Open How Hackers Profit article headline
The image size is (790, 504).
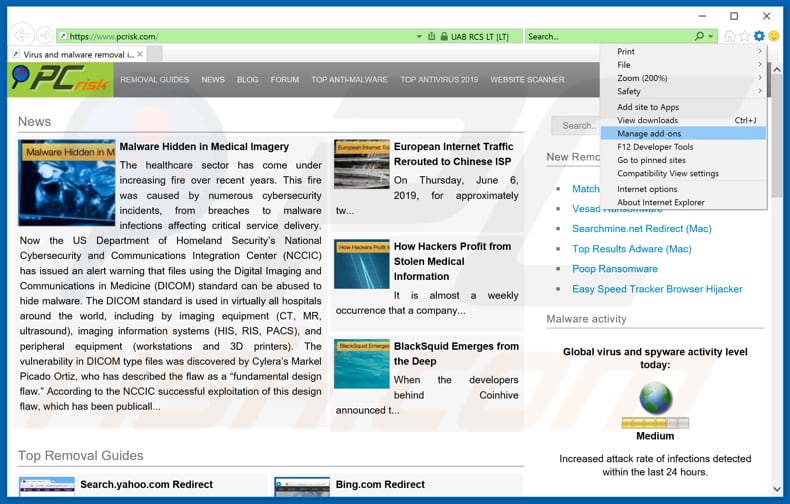pyautogui.click(x=452, y=261)
